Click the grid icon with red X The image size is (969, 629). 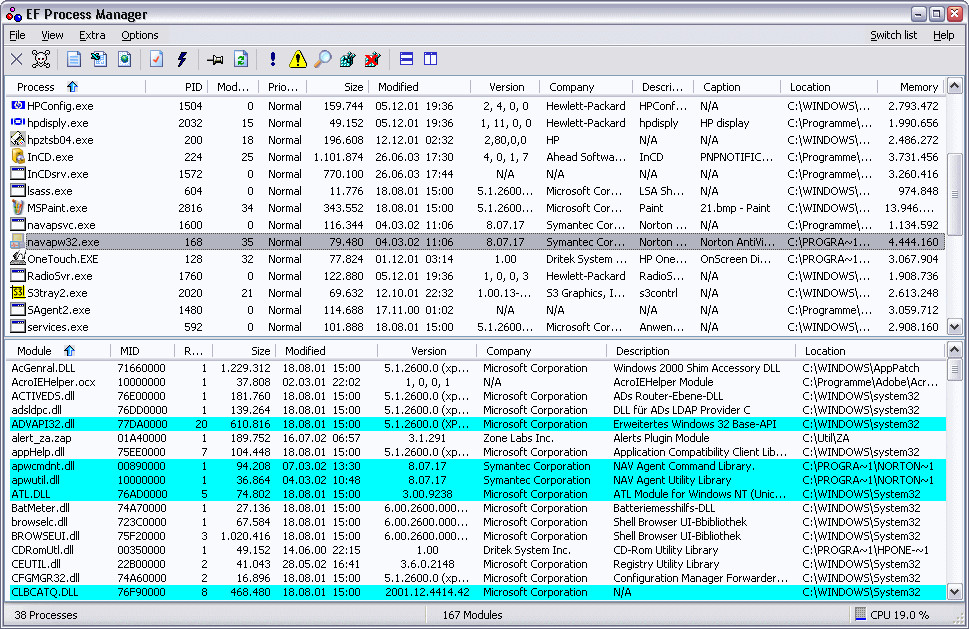(373, 59)
